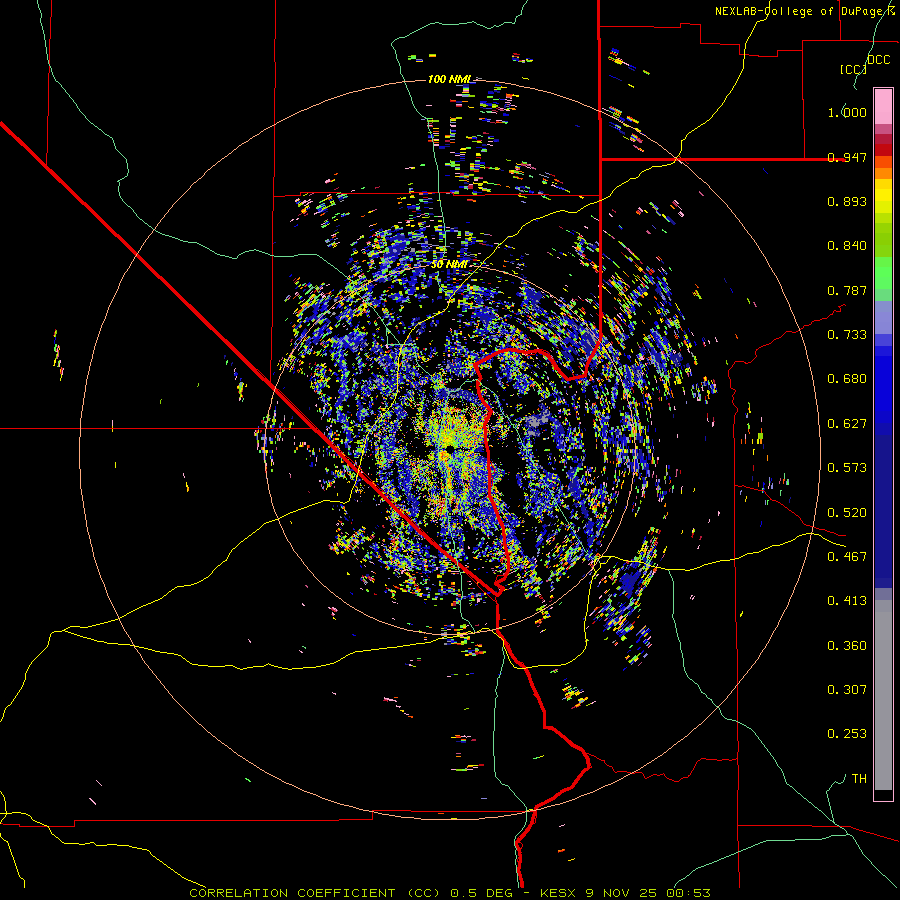The width and height of the screenshot is (900, 900).
Task: Select the 0.893 legend value
Action: click(847, 201)
